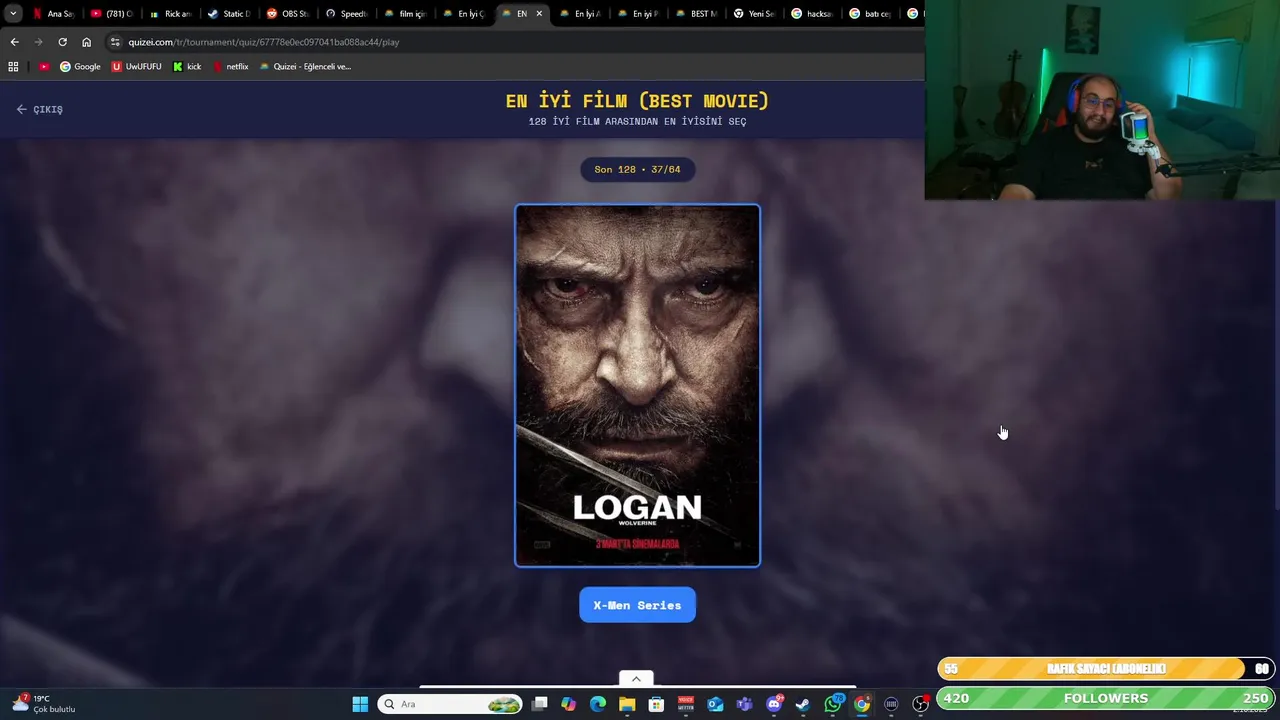Switch to the 'Yeni Se' tab
This screenshot has width=1280, height=720.
coord(753,14)
